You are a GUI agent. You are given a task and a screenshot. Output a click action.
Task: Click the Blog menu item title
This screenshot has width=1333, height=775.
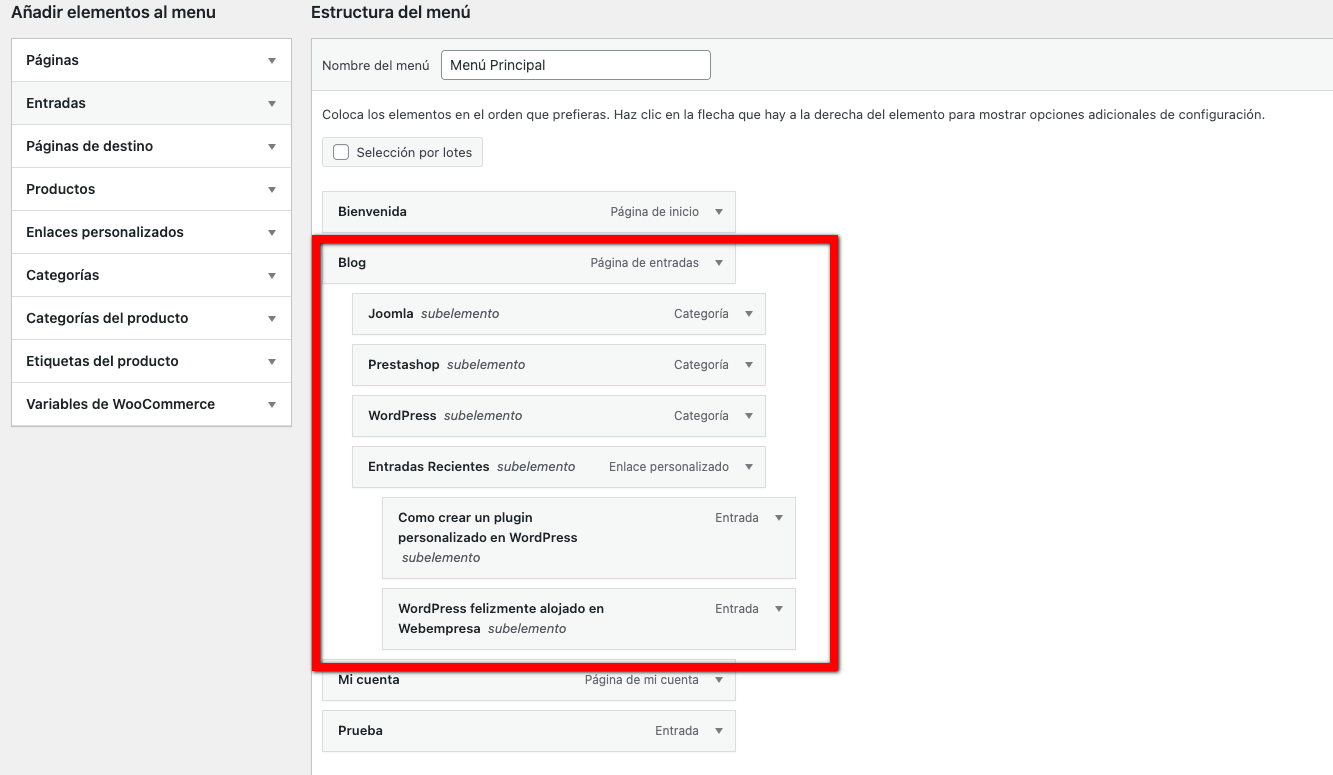tap(352, 263)
